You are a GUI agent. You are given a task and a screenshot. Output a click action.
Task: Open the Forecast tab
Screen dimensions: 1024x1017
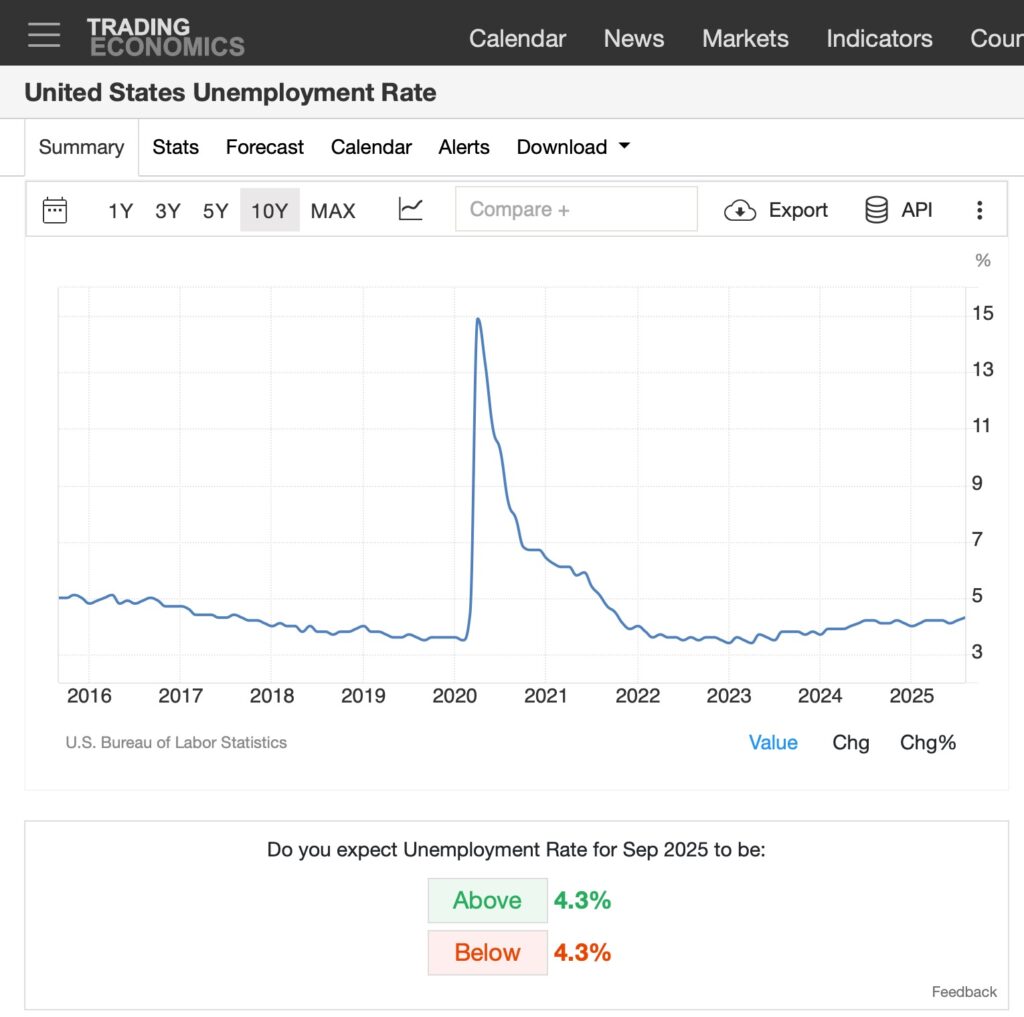click(x=264, y=147)
